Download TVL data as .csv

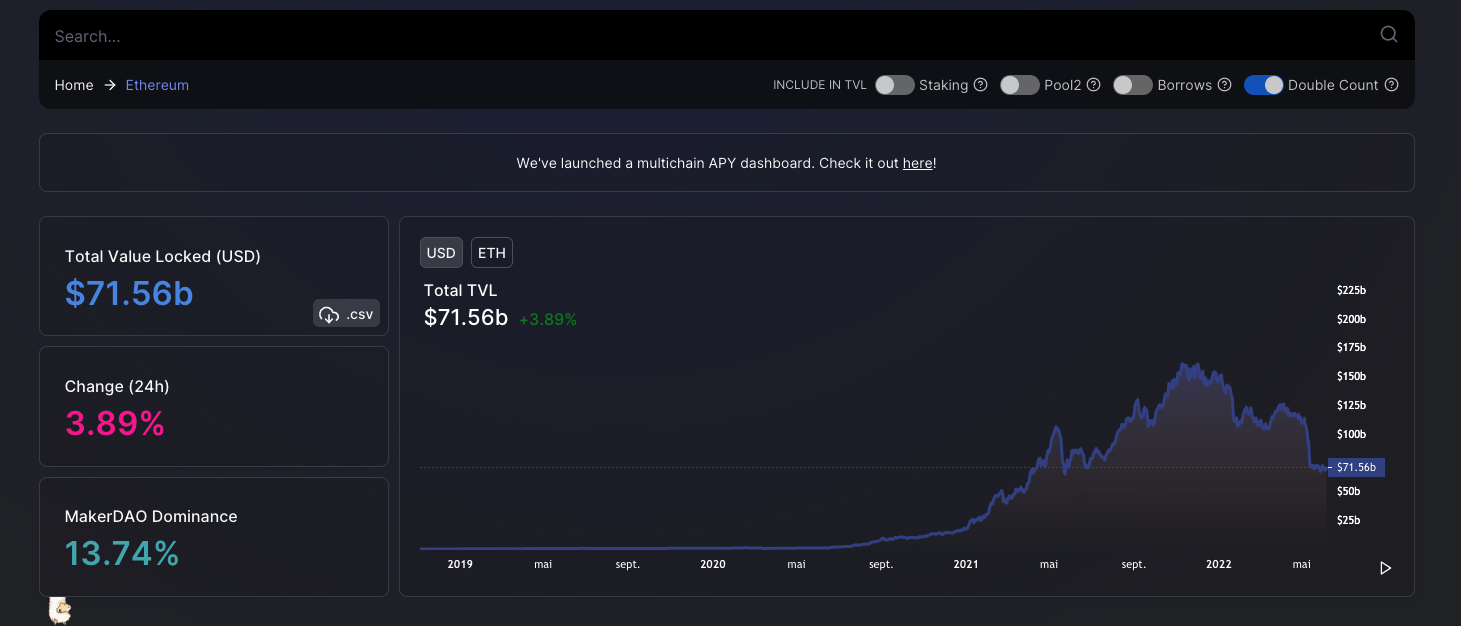coord(346,314)
